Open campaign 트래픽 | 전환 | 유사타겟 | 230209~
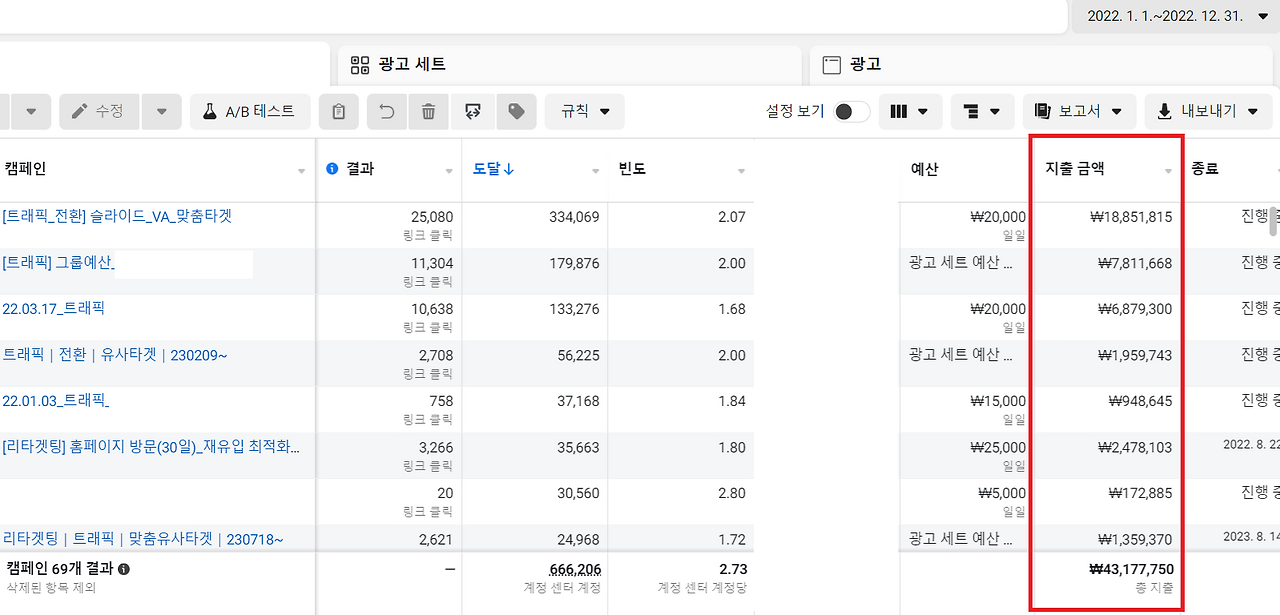Viewport: 1280px width, 615px height. coord(115,355)
